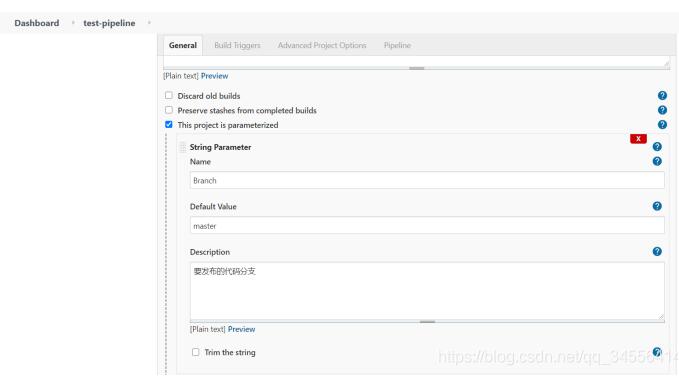Enable Trim the string checkbox

tap(196, 352)
